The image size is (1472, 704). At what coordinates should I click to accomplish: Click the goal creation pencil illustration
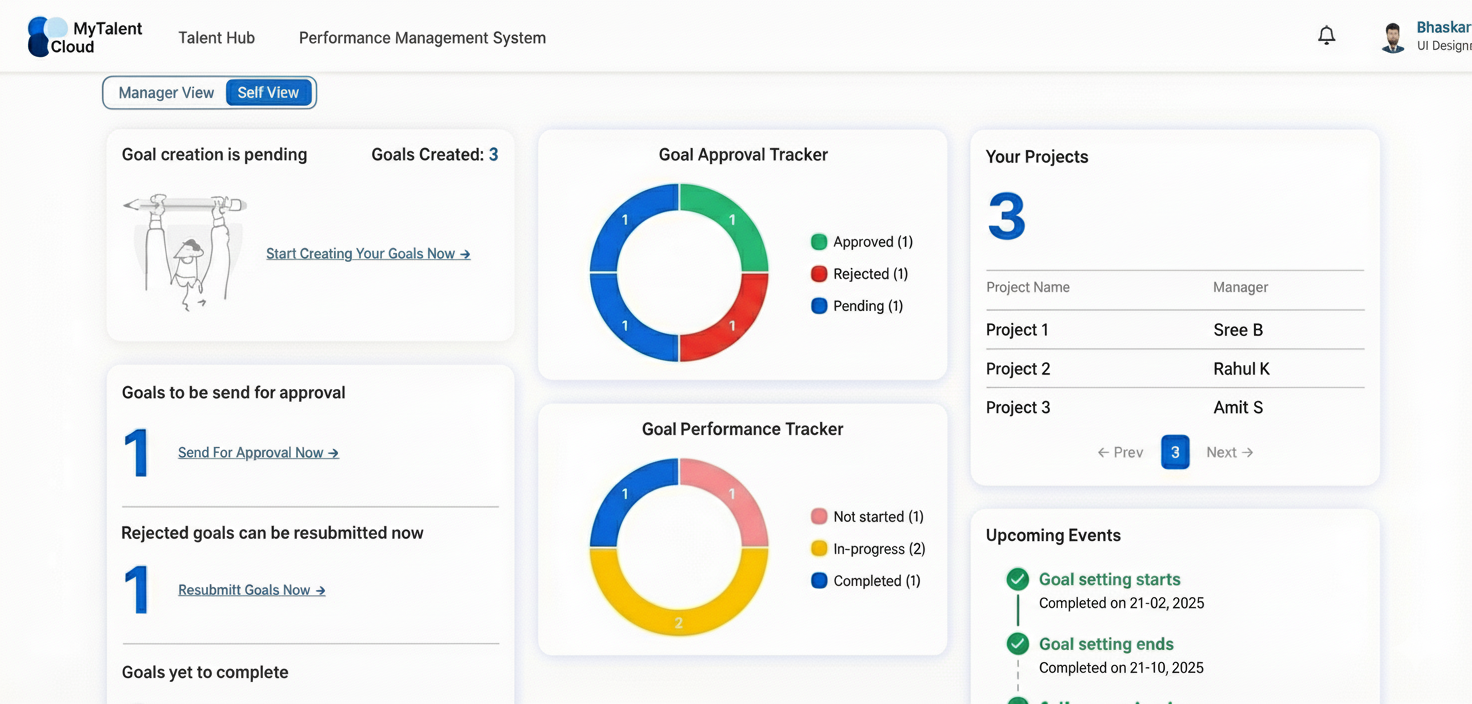pyautogui.click(x=186, y=251)
